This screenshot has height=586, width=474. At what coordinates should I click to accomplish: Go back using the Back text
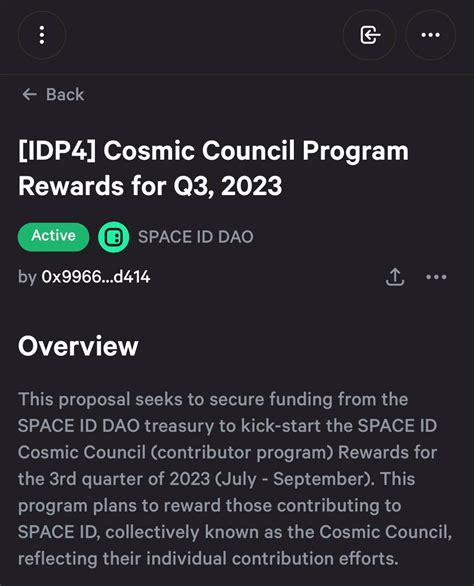point(65,95)
